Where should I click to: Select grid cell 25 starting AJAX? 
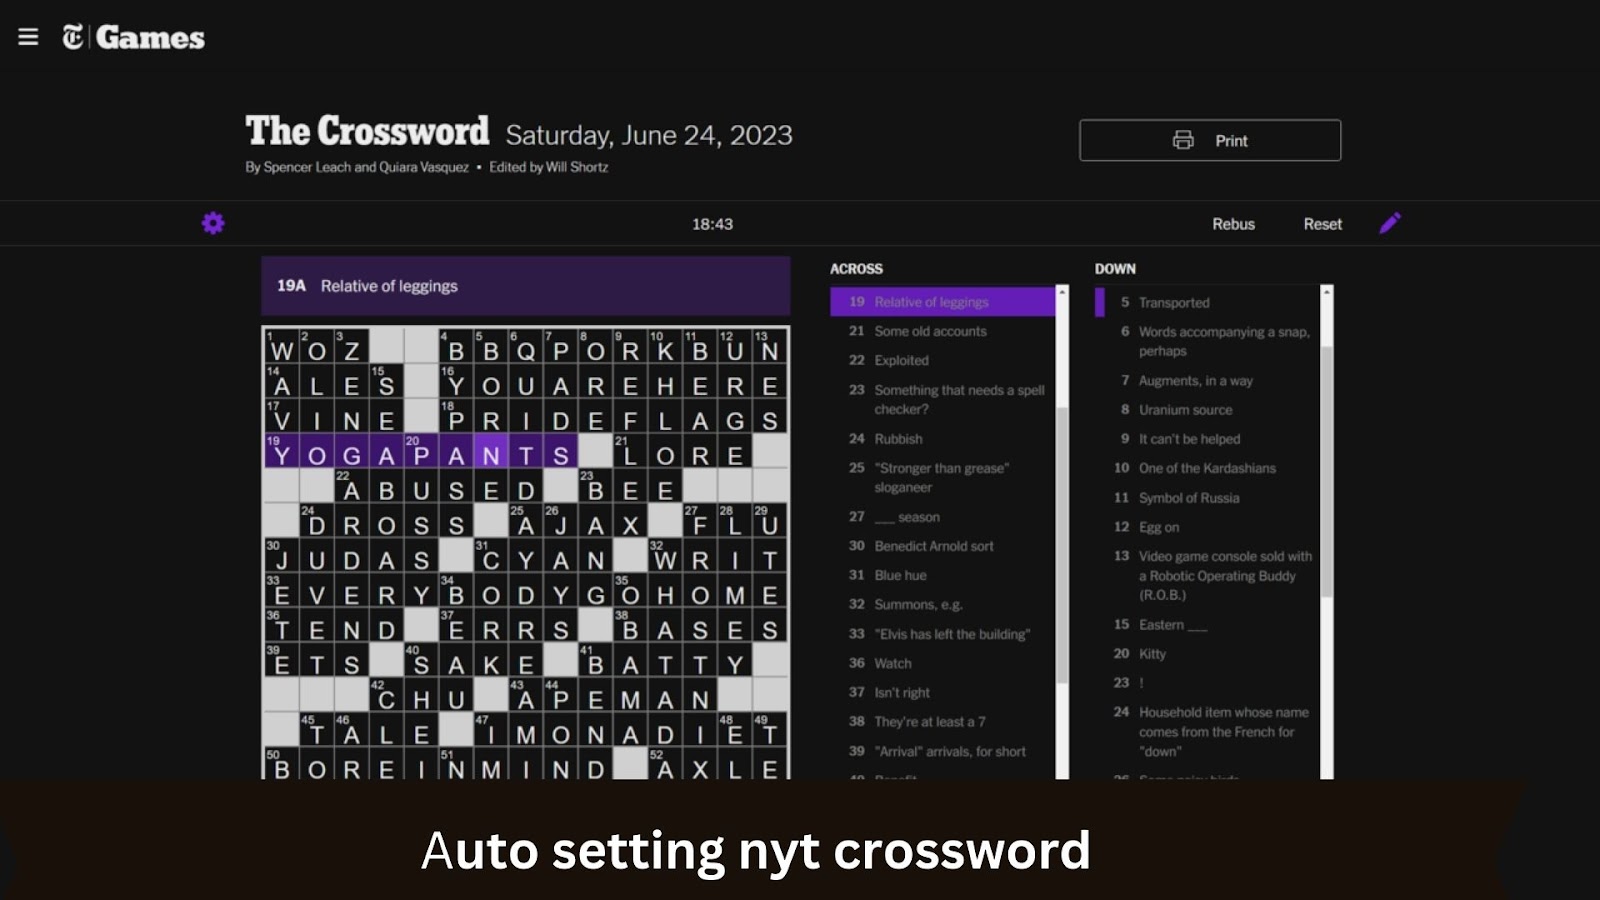coord(526,521)
